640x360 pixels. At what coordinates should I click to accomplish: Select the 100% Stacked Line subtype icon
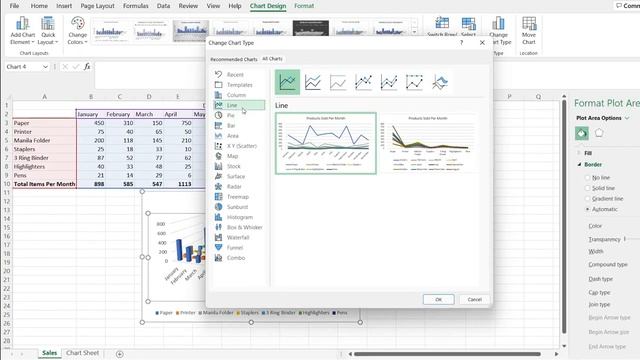click(x=338, y=82)
